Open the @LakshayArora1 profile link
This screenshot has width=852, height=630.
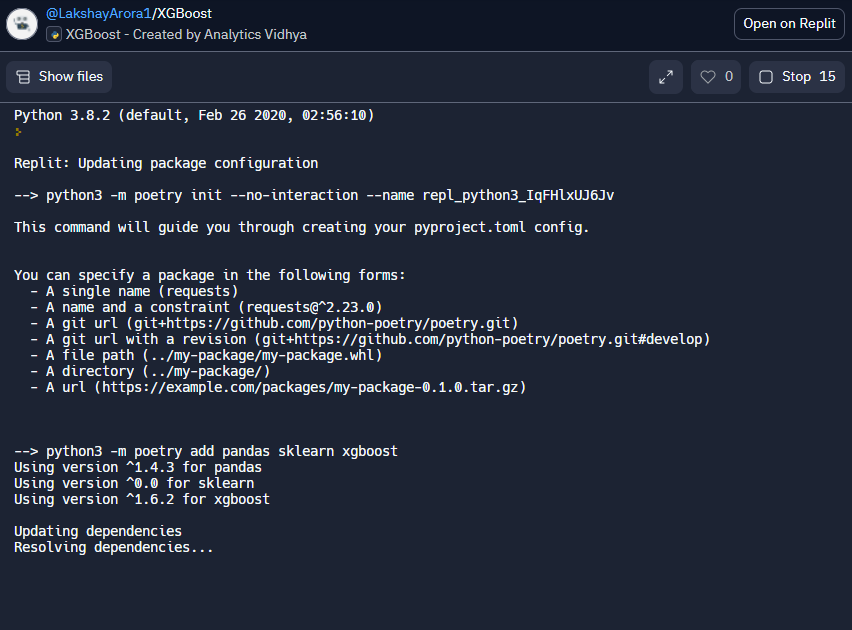tap(98, 14)
